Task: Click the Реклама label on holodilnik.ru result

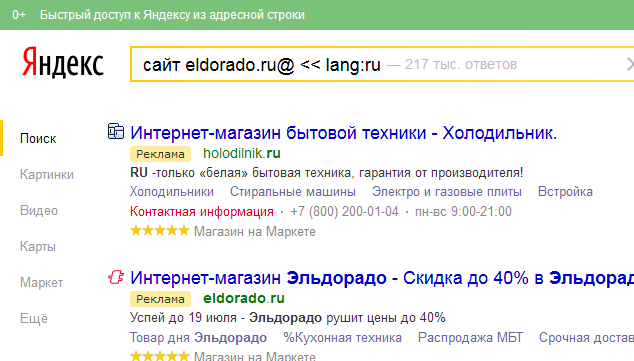Action: pos(160,154)
